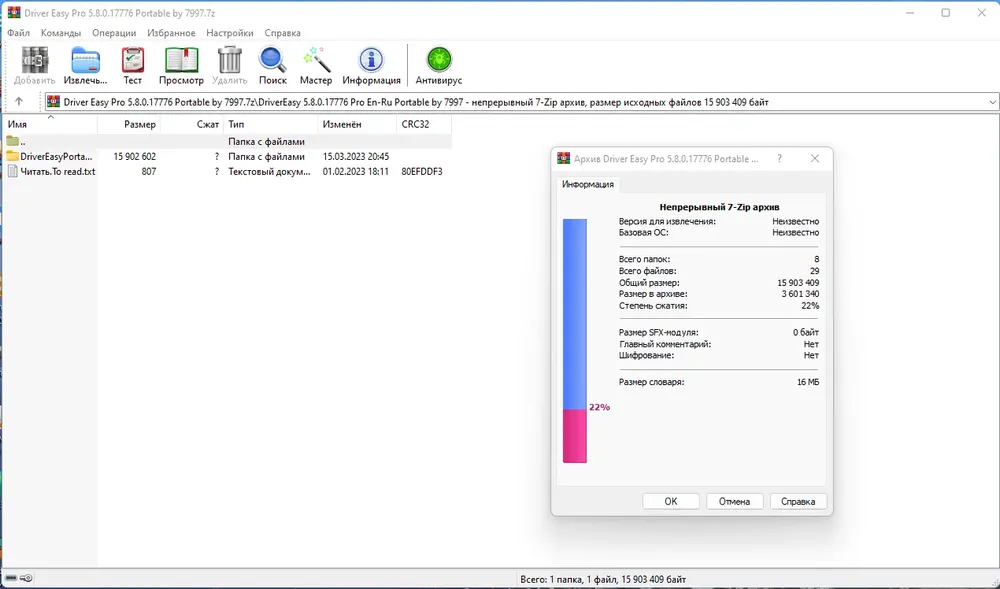This screenshot has width=1000, height=589.
Task: Open the Information (Информация) toolbar icon
Action: tap(371, 66)
